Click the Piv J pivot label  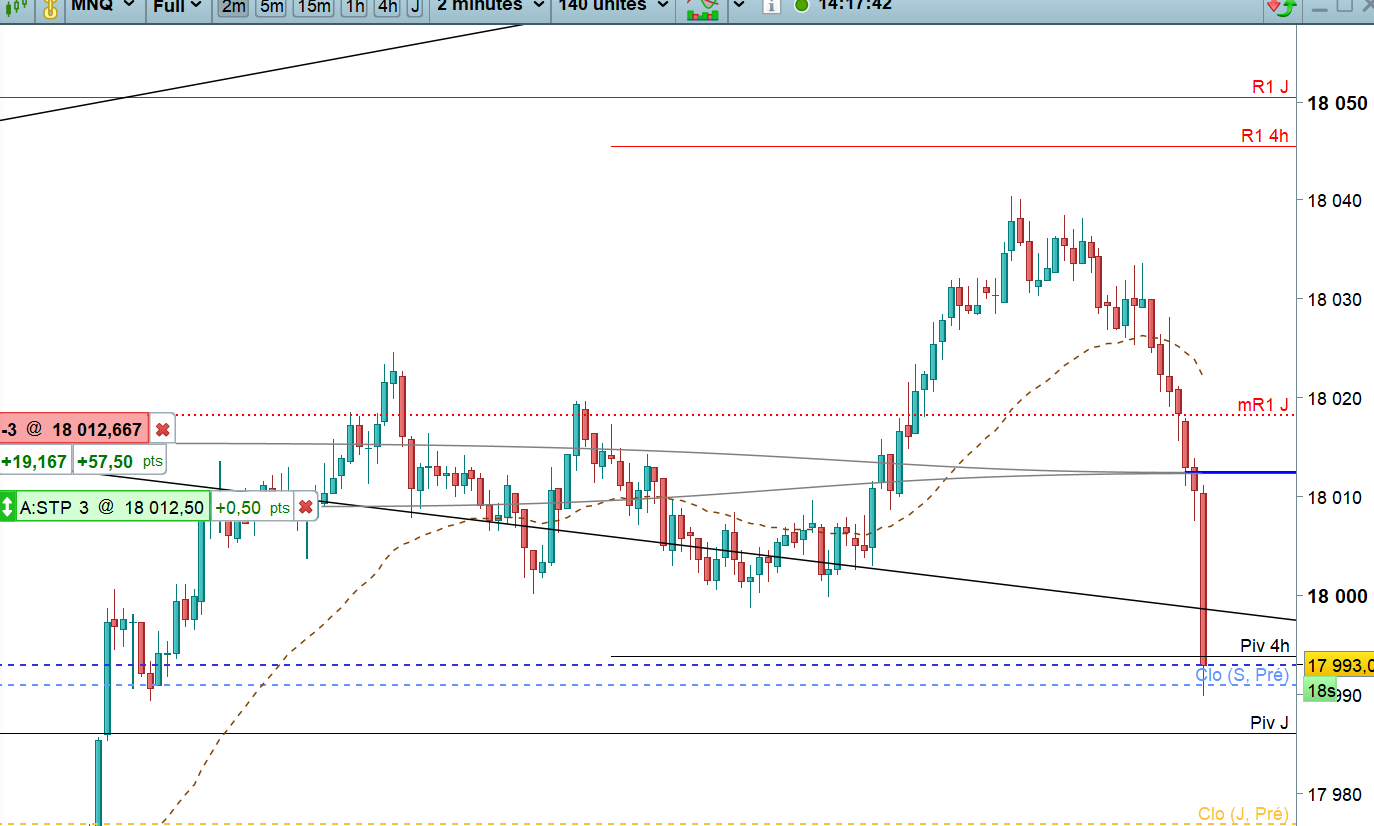pyautogui.click(x=1270, y=722)
